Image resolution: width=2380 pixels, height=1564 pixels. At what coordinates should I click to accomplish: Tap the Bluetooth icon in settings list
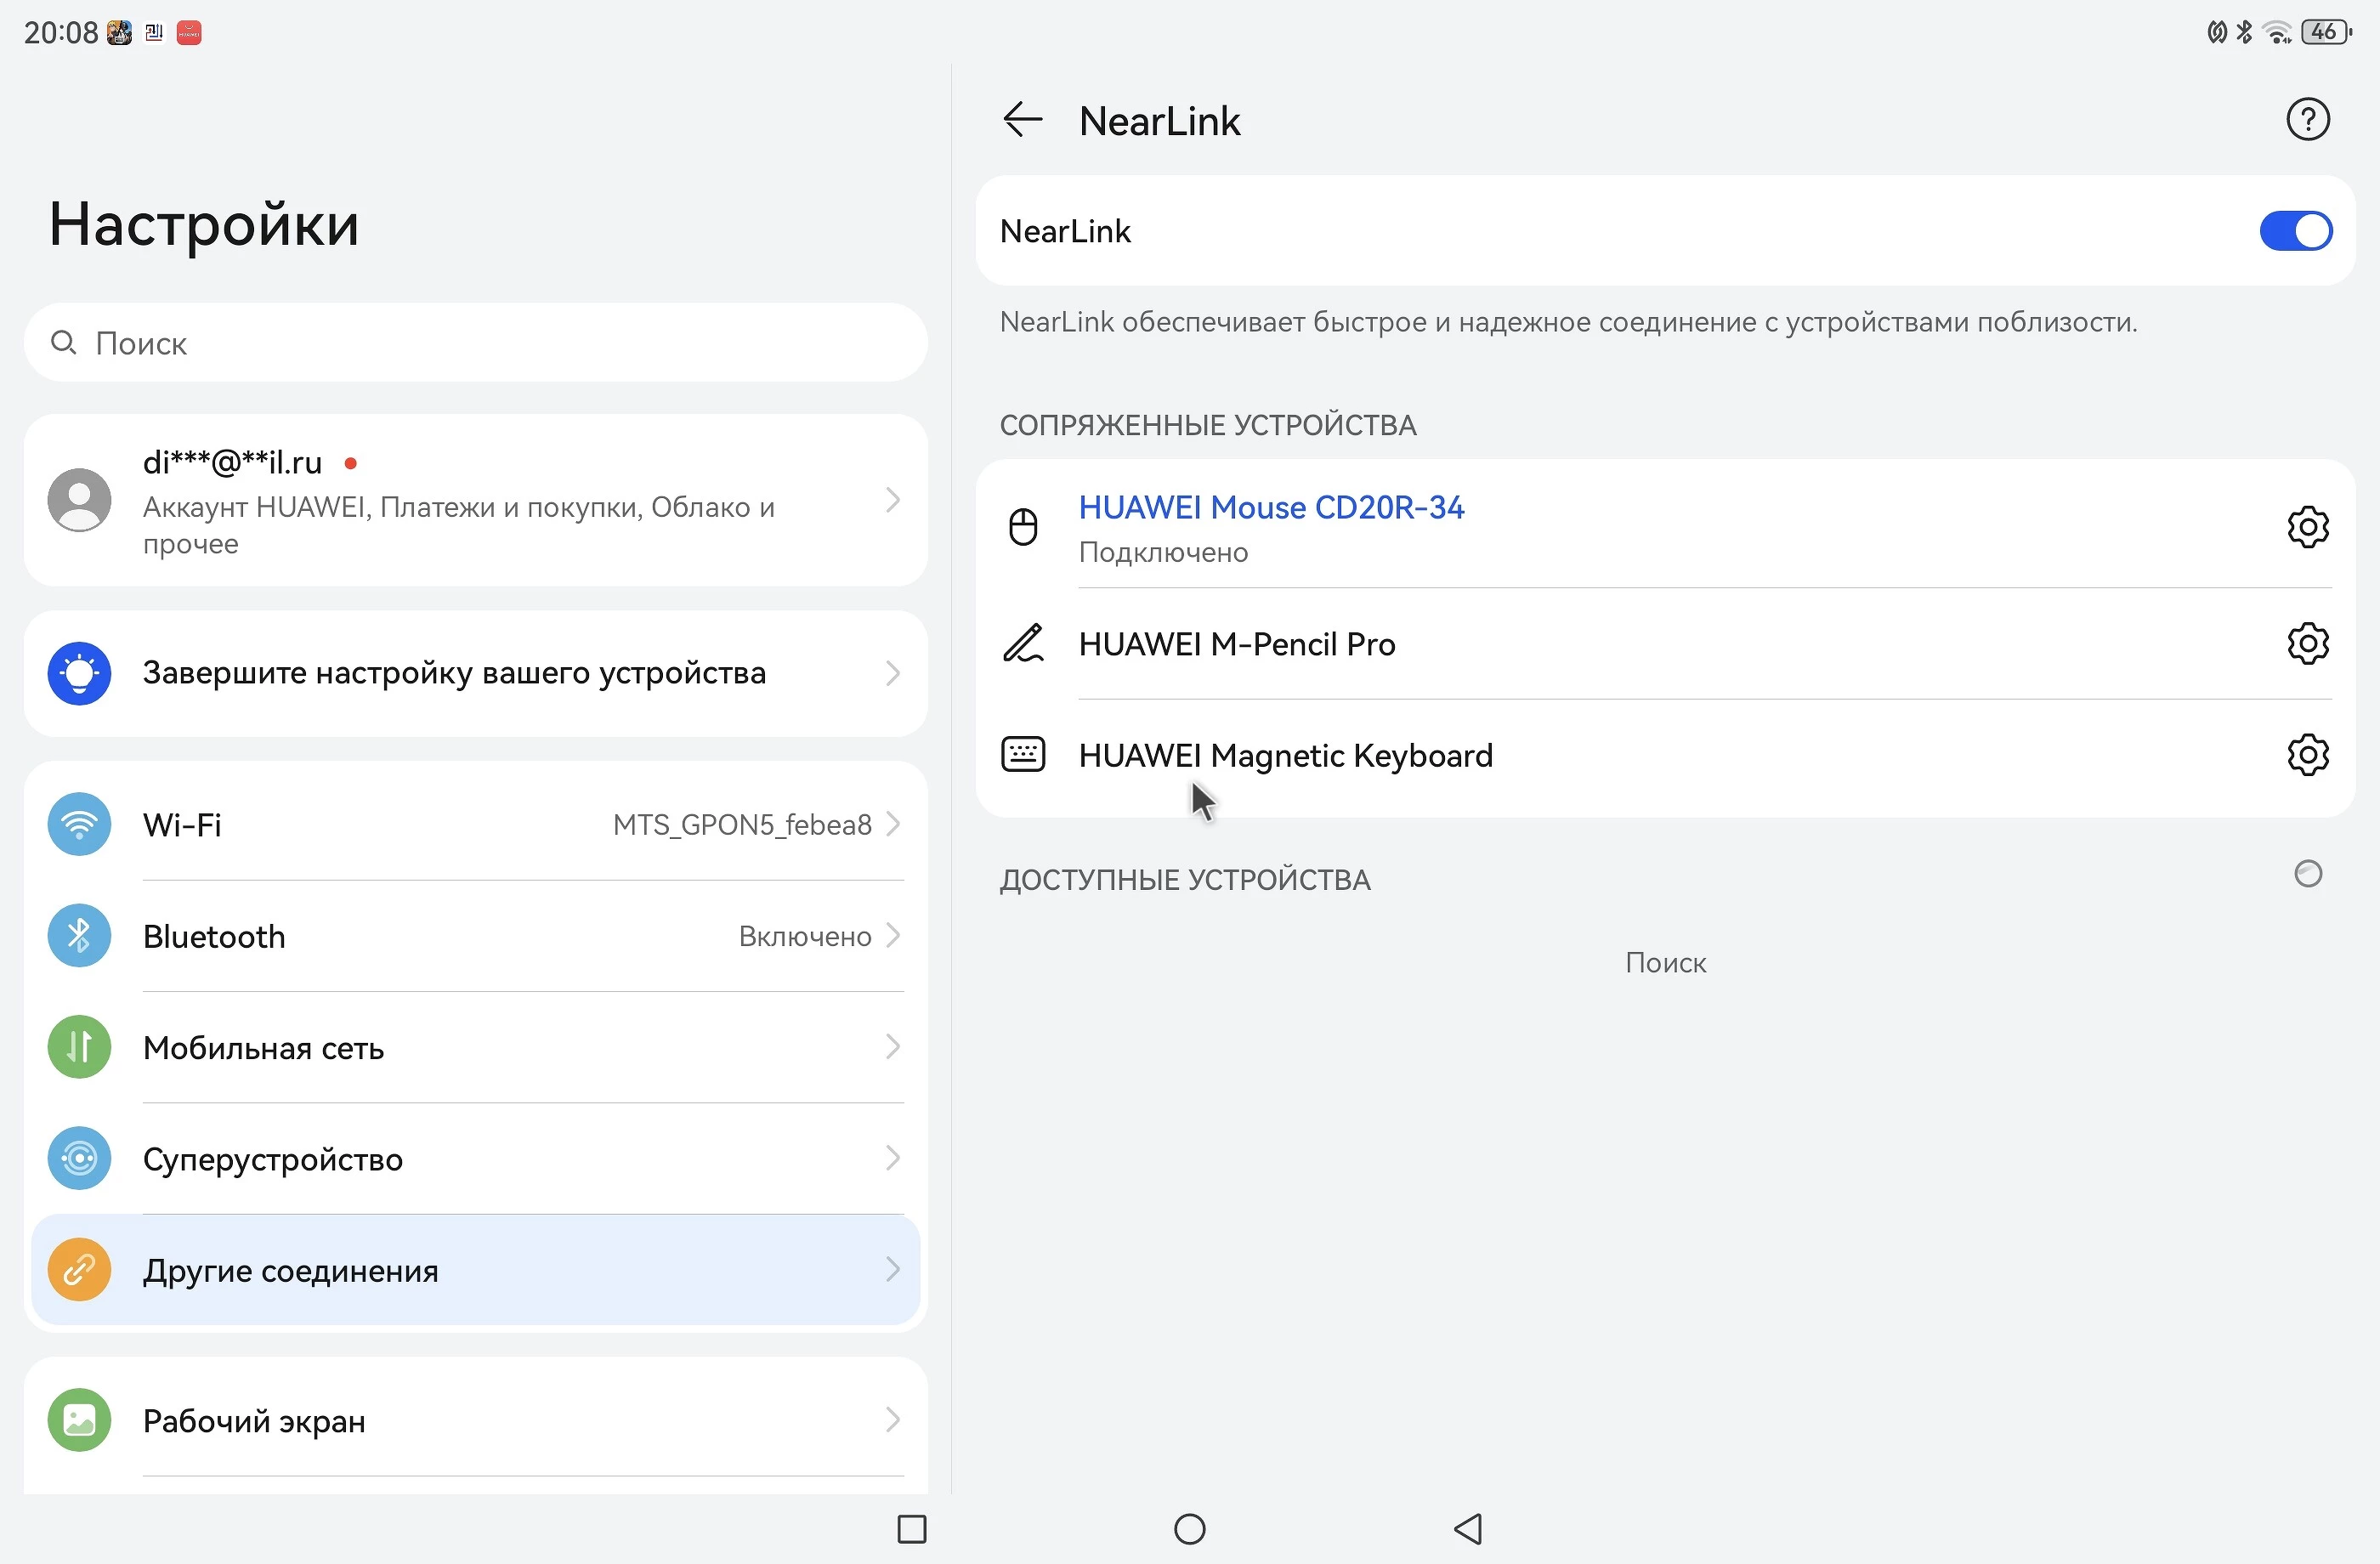pos(79,936)
